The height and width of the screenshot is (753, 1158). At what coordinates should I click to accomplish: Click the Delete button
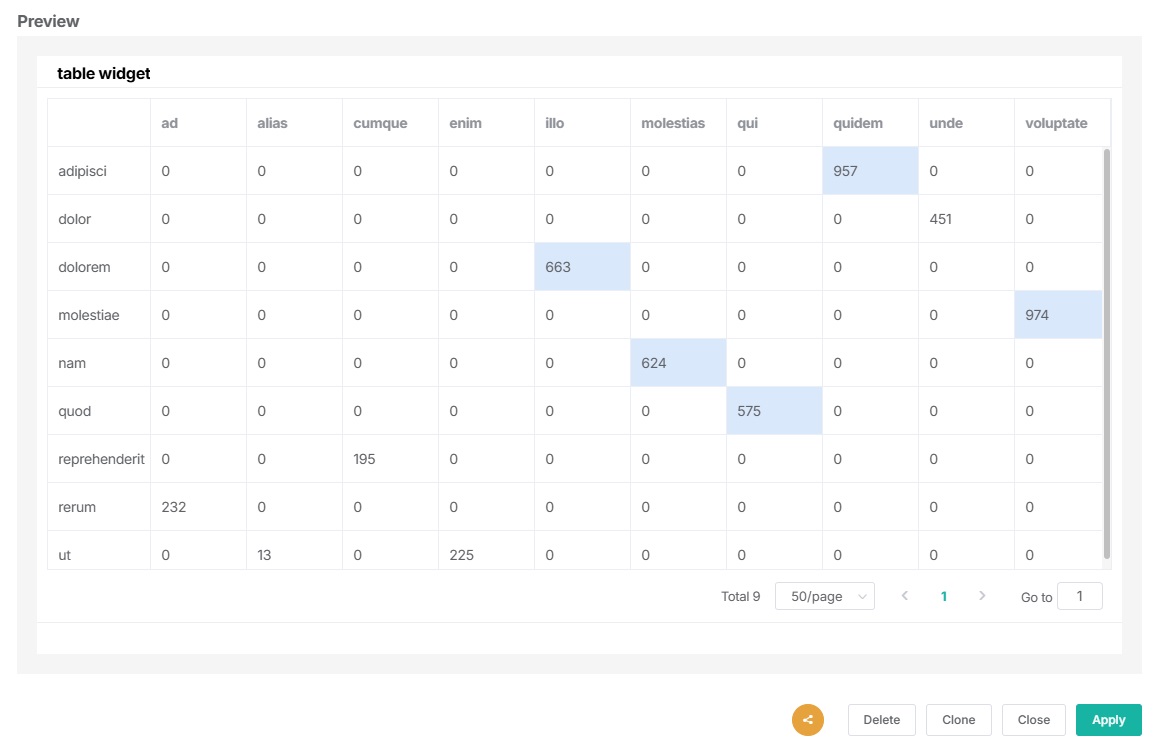click(x=882, y=720)
